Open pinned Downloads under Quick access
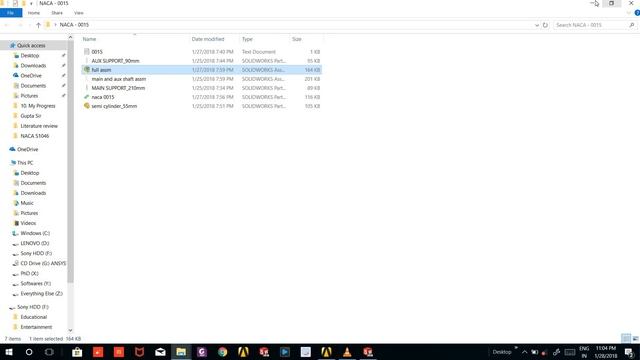Viewport: 640px width, 360px height. coord(33,66)
